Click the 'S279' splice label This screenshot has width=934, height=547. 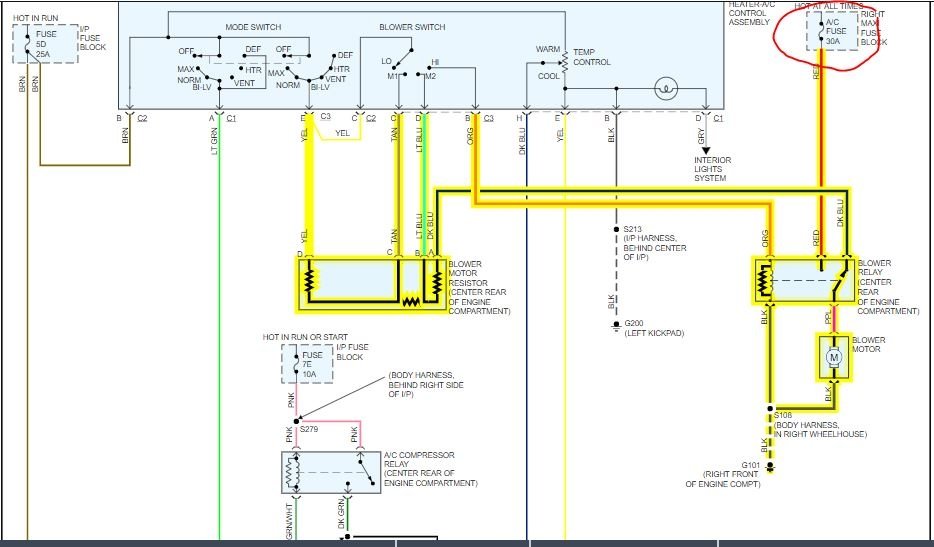pyautogui.click(x=309, y=429)
